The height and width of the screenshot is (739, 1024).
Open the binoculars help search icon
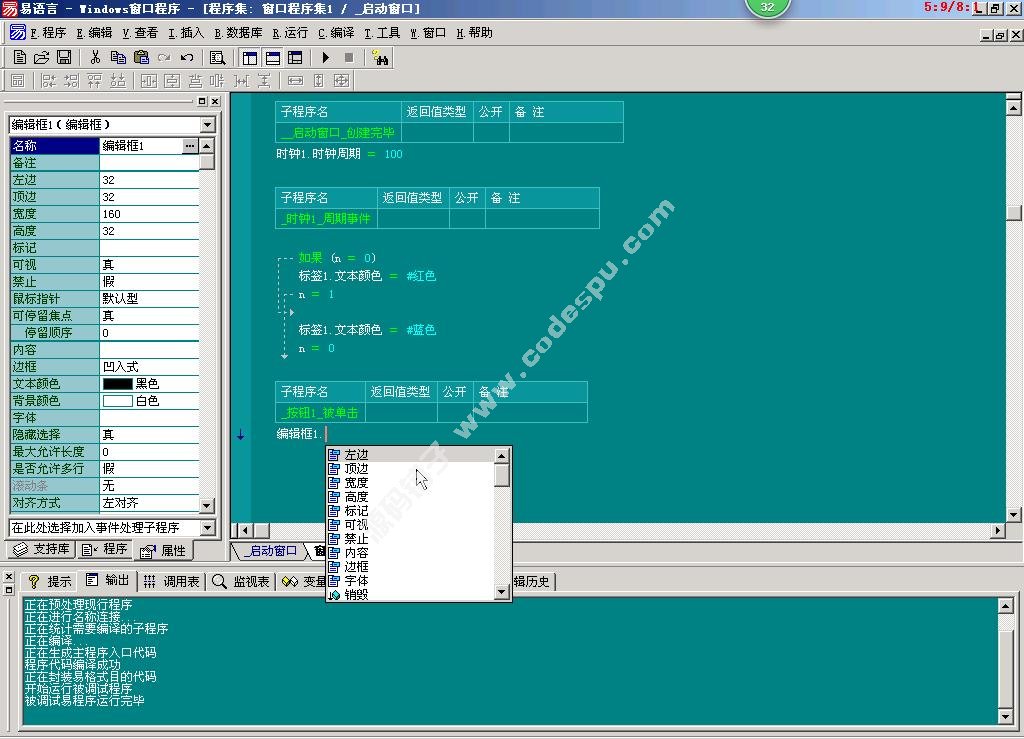coord(380,58)
